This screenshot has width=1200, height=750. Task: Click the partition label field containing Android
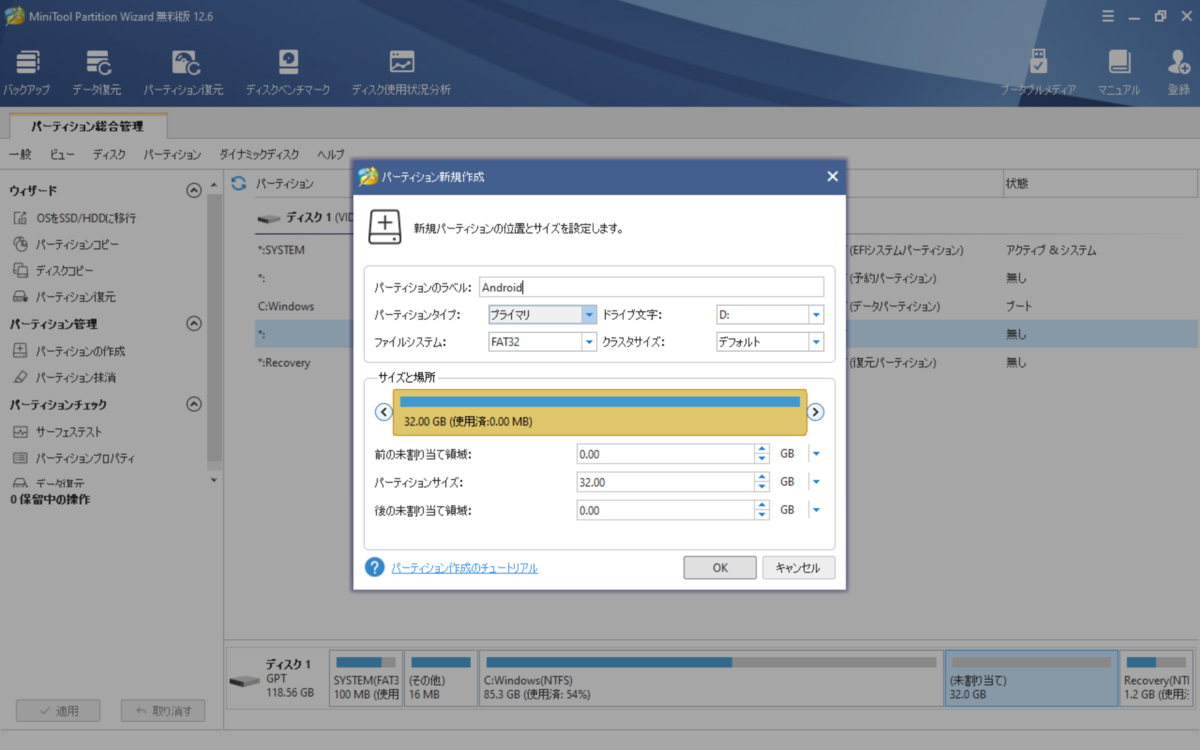point(651,287)
